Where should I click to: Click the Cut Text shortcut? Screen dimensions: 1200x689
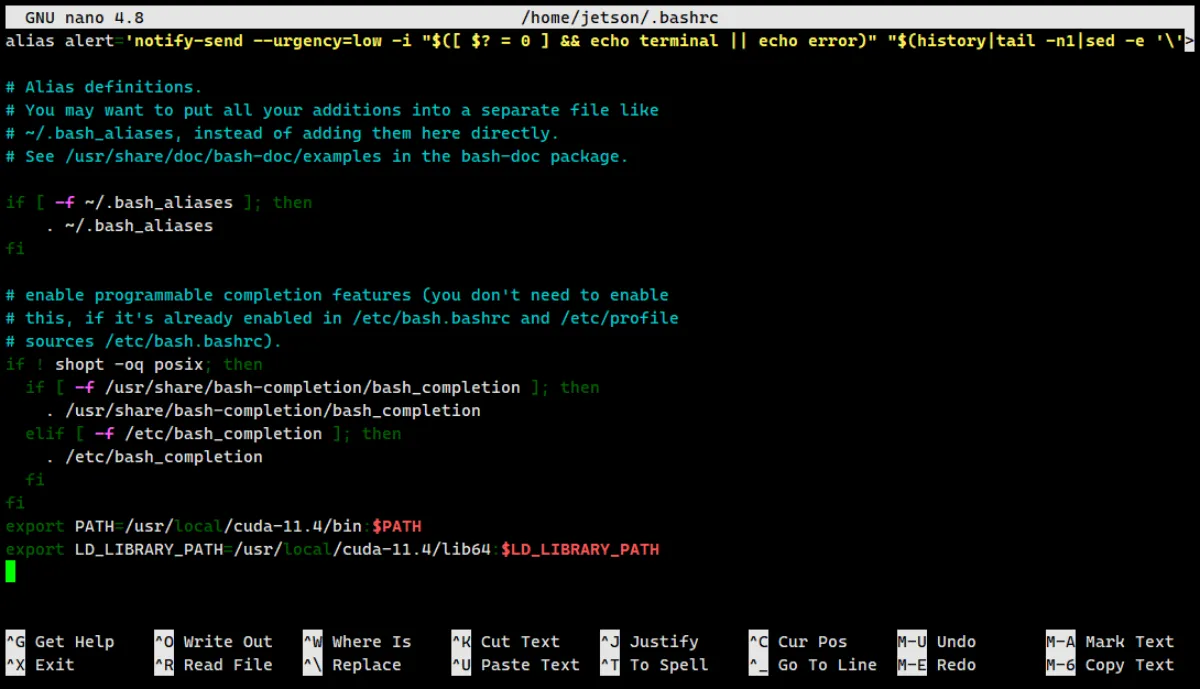coord(505,642)
